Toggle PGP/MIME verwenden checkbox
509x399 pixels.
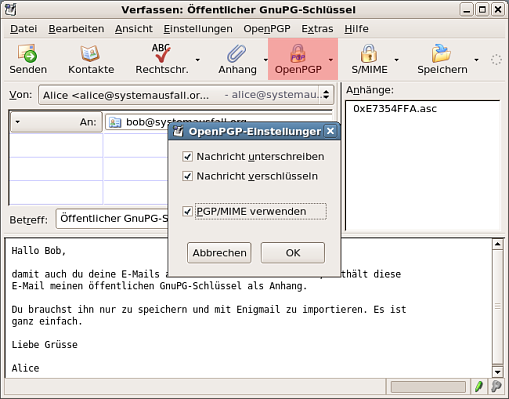(187, 211)
